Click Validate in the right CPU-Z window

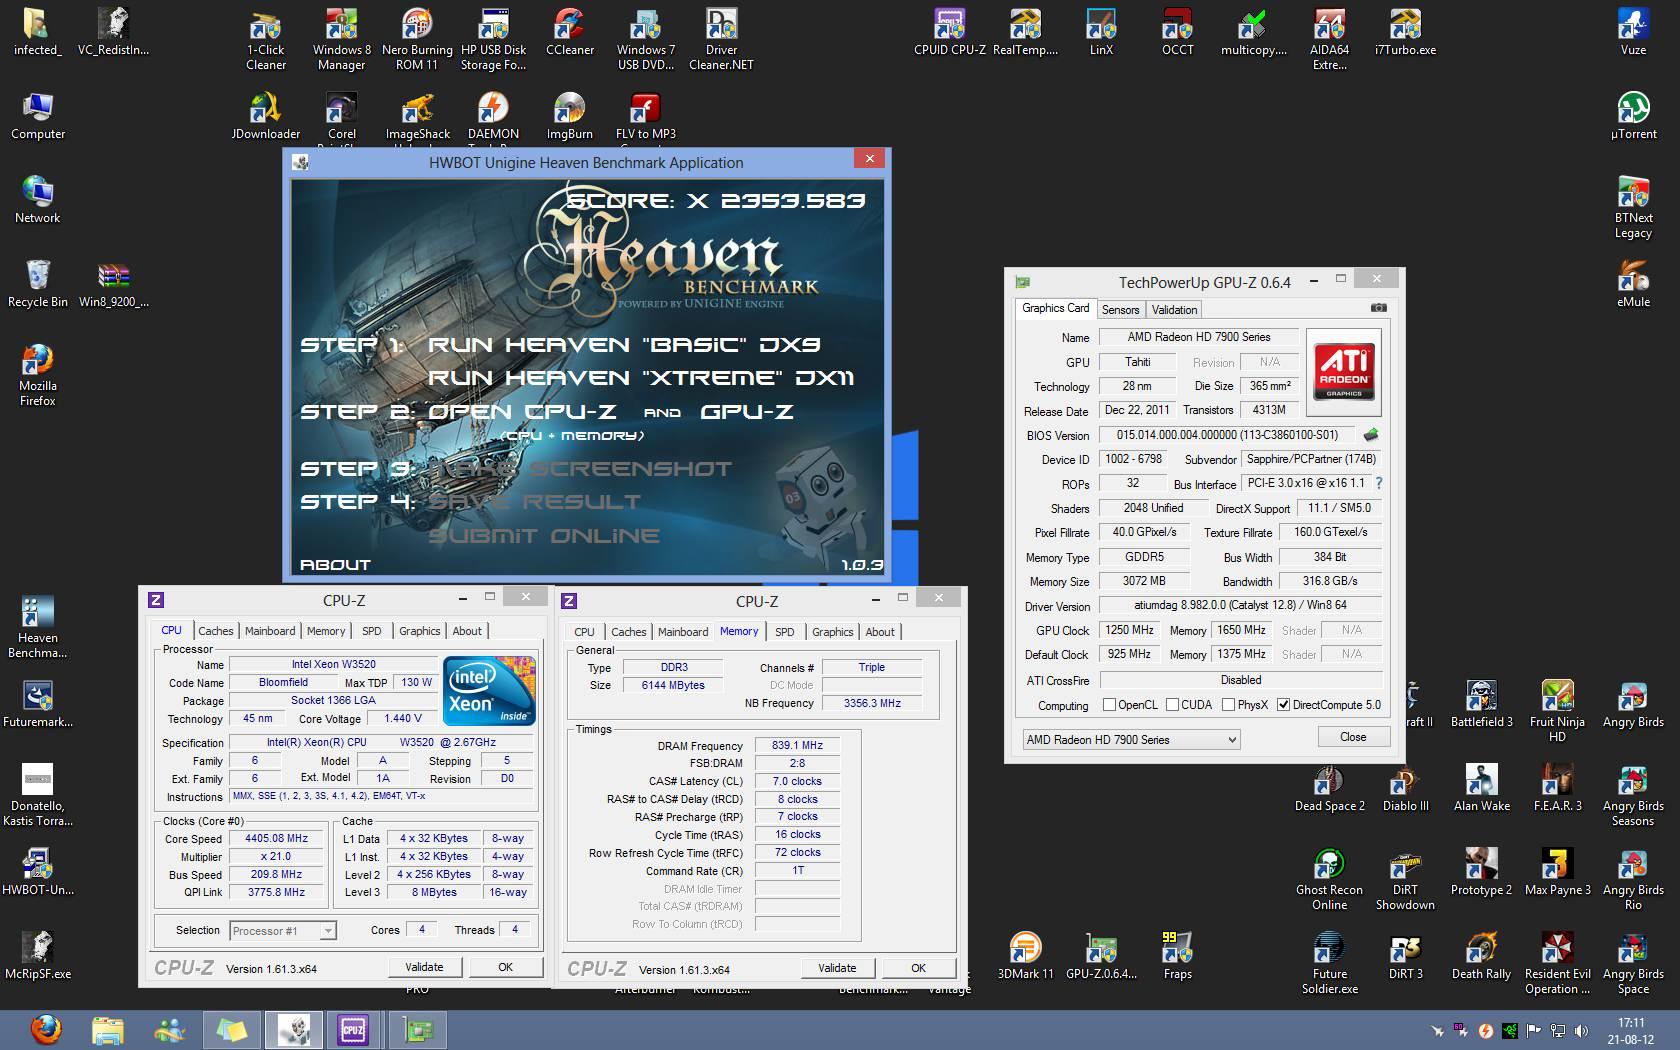point(837,968)
